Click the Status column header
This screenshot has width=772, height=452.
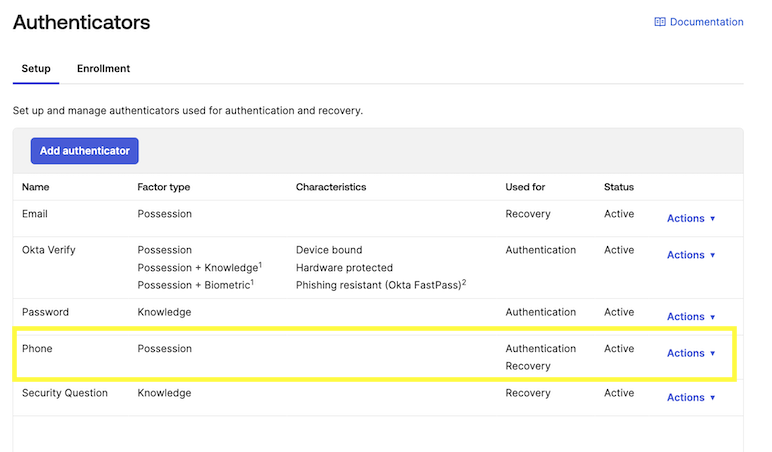[x=619, y=187]
